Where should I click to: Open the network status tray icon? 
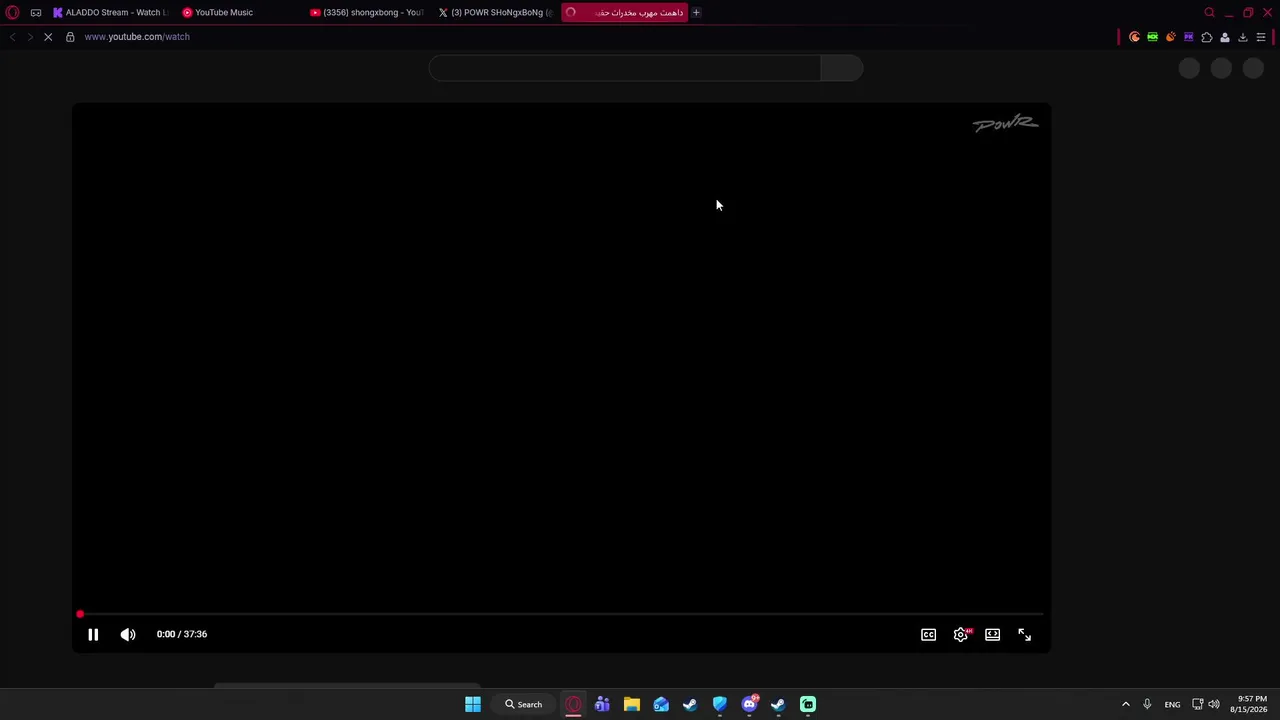click(1197, 704)
